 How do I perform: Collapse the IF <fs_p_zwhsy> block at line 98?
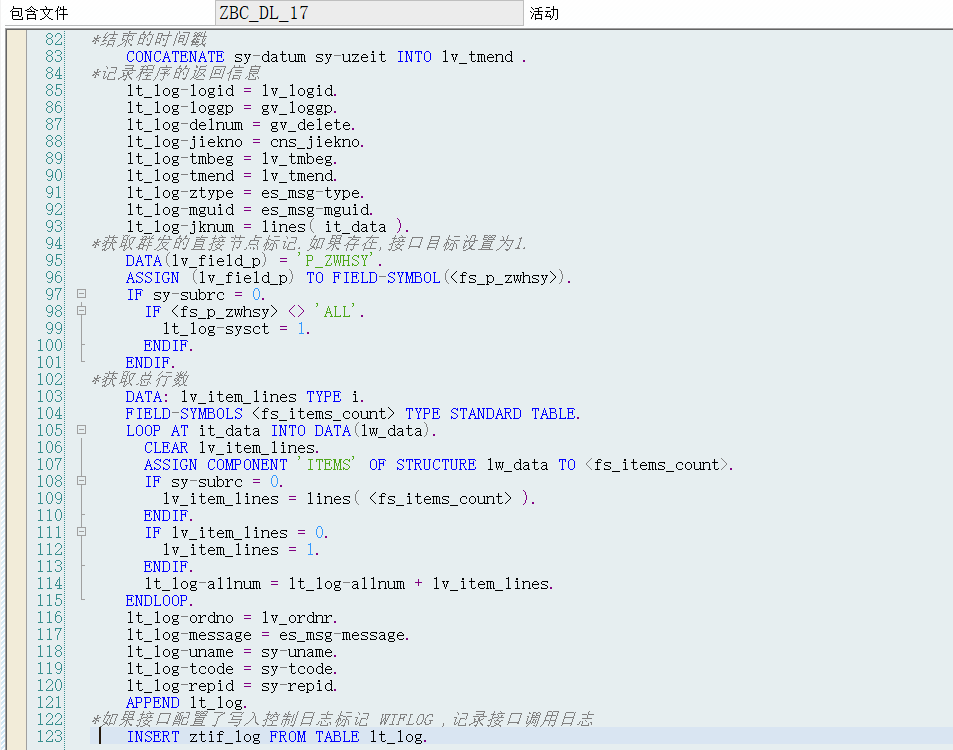coord(81,311)
